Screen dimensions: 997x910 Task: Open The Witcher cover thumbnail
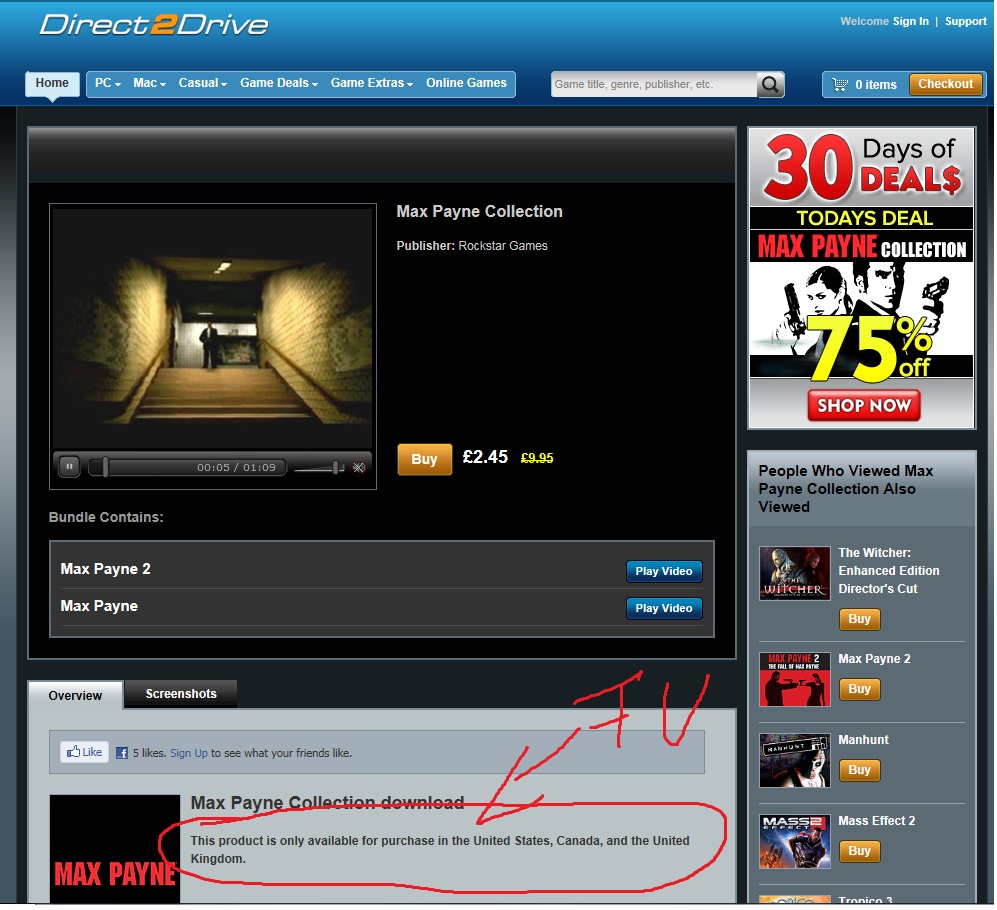(x=795, y=573)
